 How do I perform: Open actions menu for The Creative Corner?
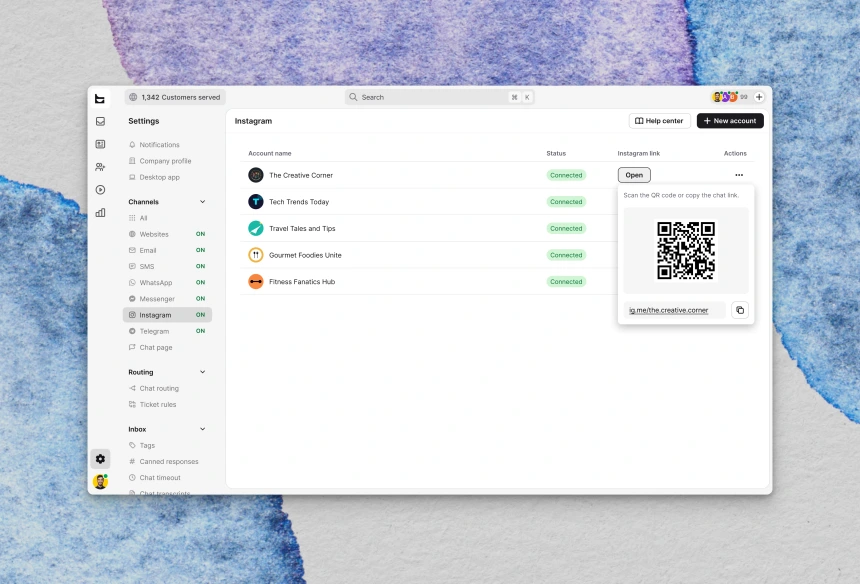click(x=739, y=175)
